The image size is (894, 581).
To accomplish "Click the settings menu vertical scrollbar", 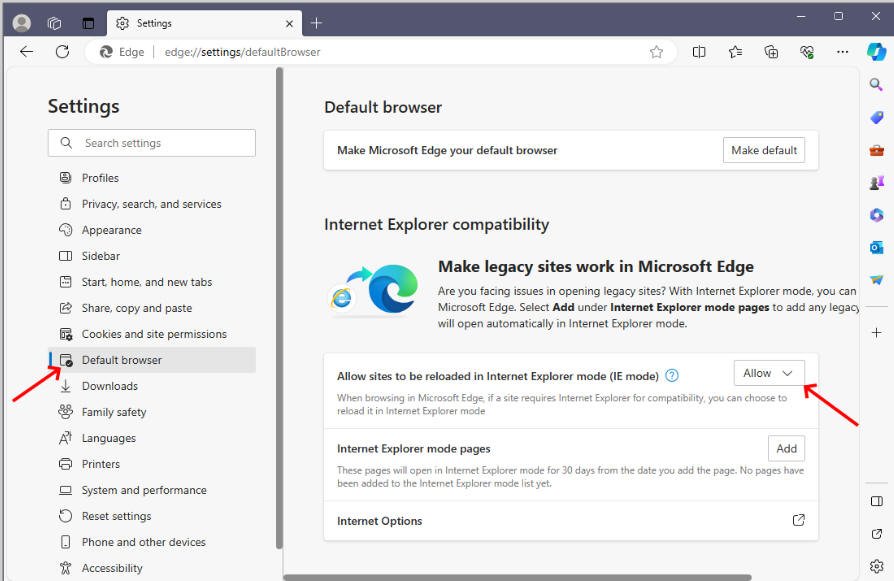I will pos(279,308).
